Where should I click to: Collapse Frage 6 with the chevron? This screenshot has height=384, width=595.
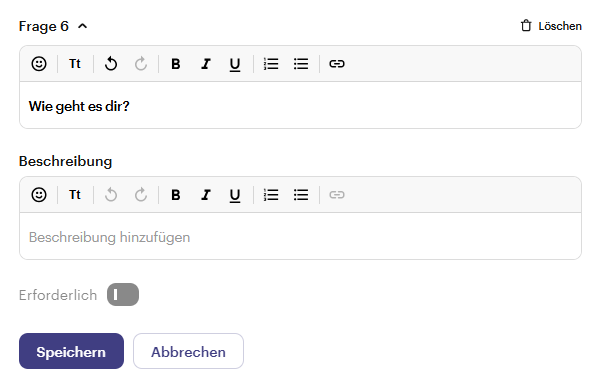[82, 26]
